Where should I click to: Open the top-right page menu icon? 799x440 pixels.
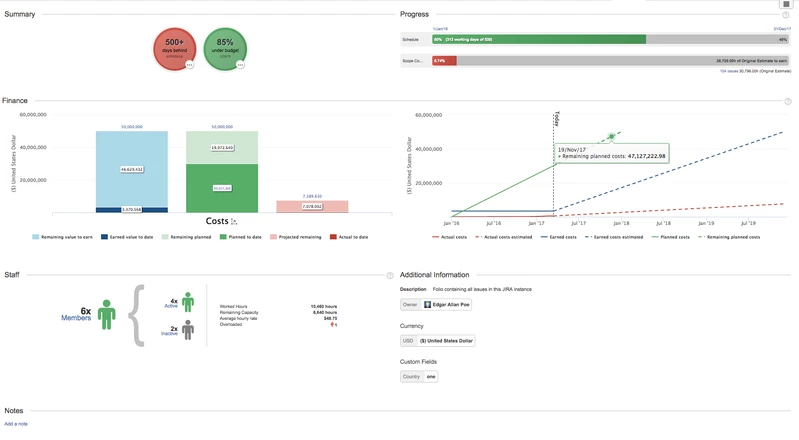787,4
